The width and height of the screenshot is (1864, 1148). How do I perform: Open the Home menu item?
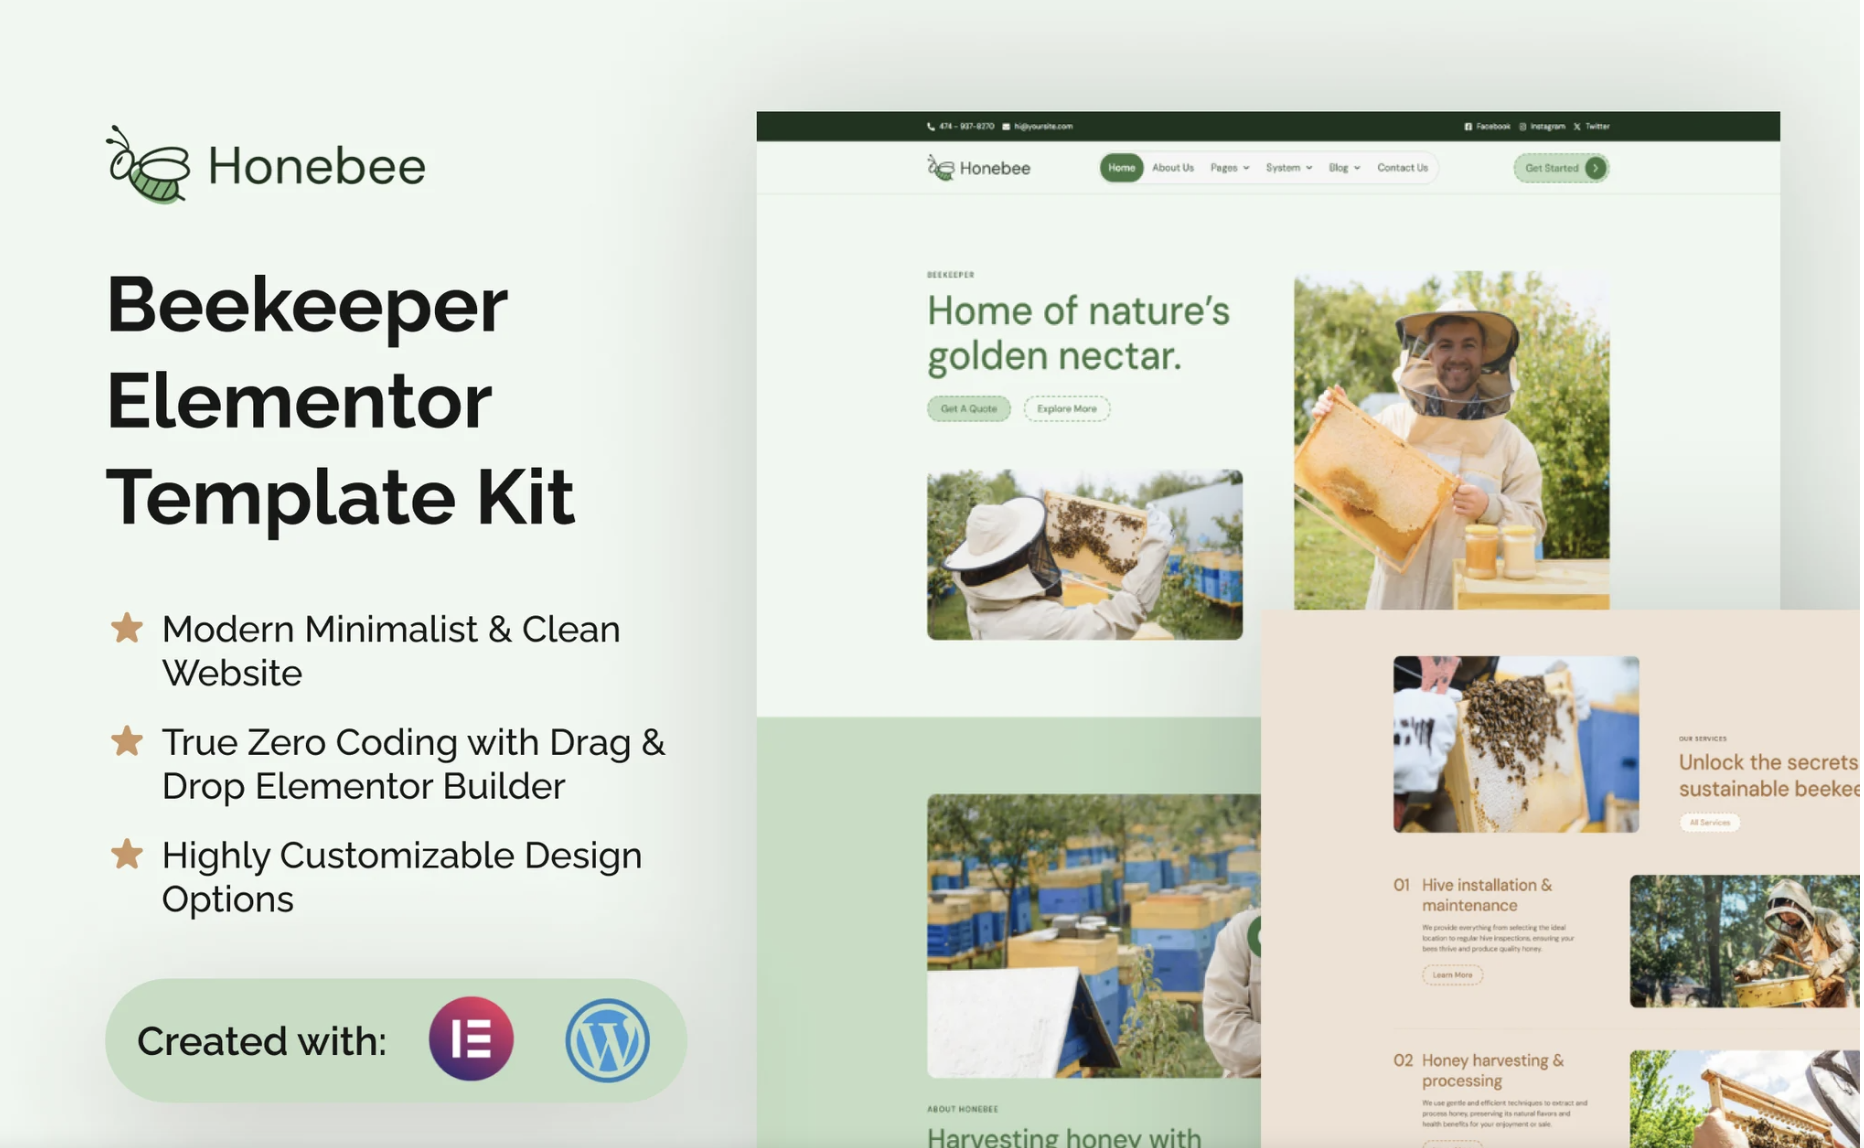[1121, 168]
